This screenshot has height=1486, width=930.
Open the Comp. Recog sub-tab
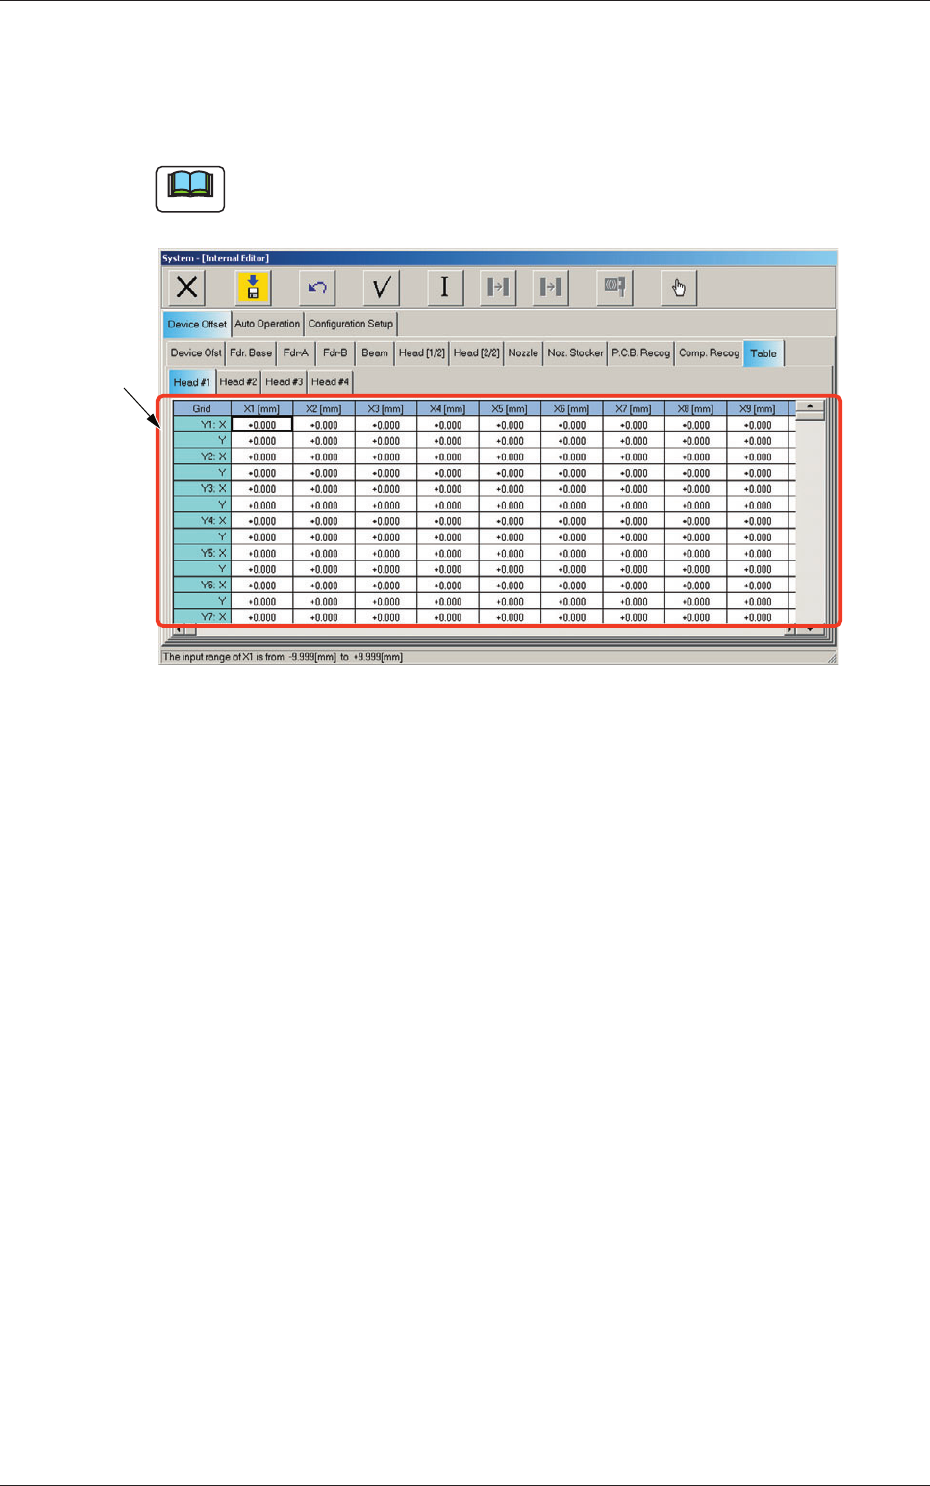point(709,353)
